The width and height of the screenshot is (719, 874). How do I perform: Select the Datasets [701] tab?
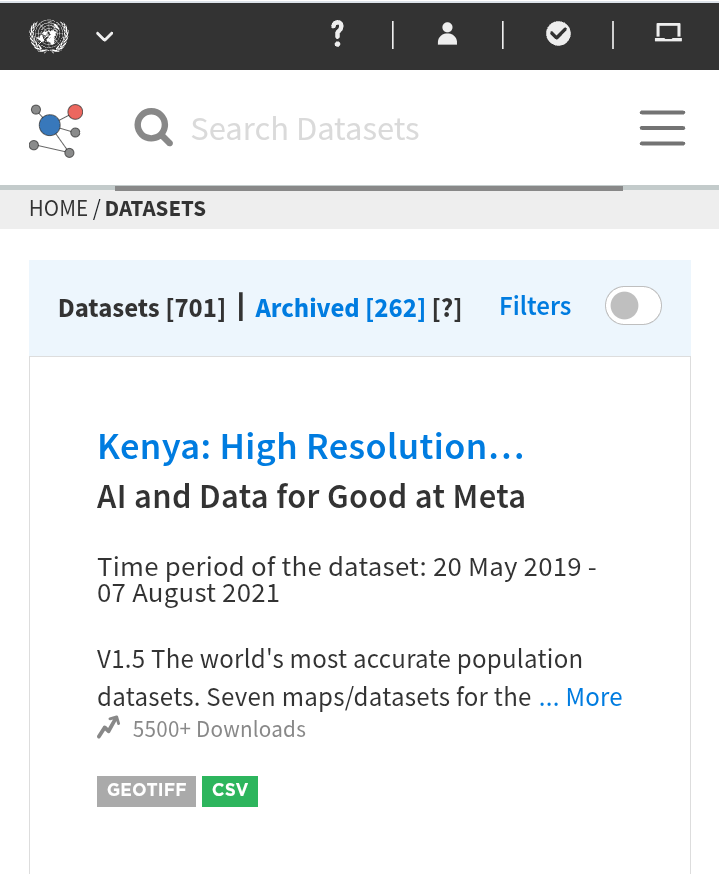(142, 308)
